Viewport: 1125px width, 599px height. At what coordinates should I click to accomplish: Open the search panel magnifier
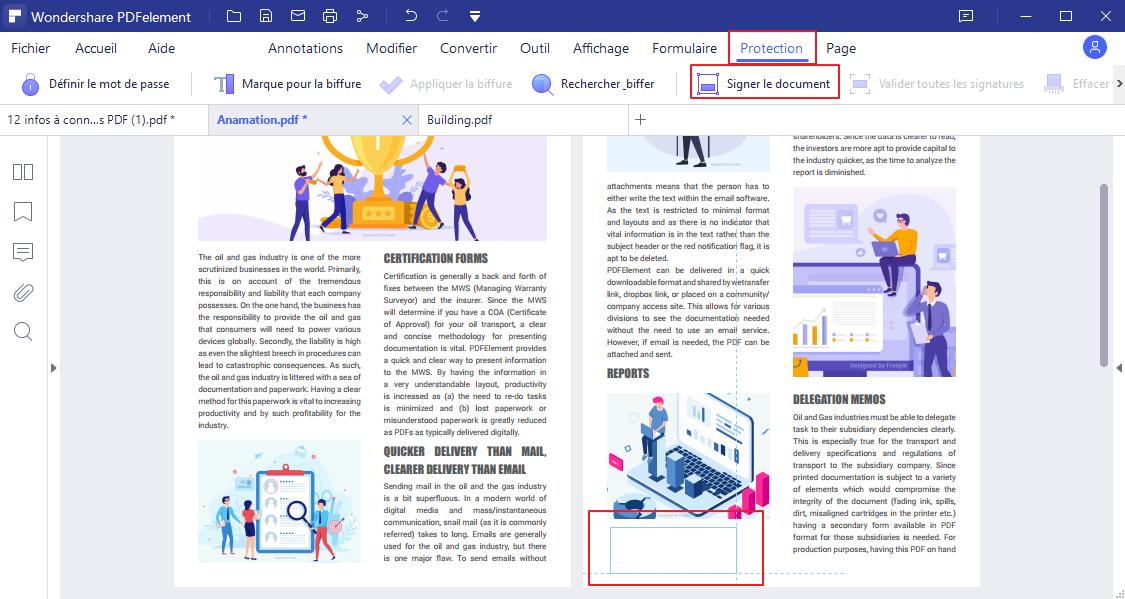click(23, 331)
